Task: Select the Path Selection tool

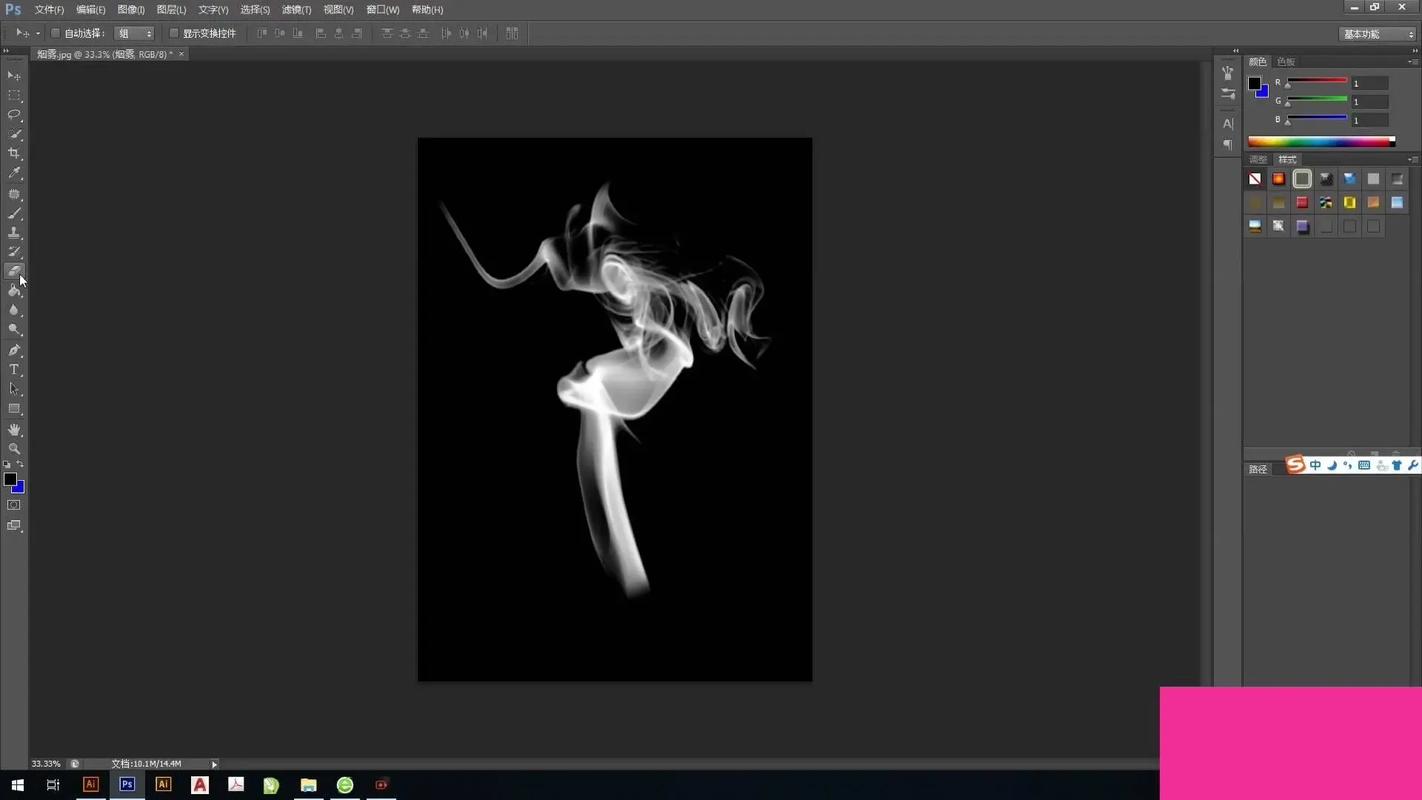Action: click(x=14, y=390)
